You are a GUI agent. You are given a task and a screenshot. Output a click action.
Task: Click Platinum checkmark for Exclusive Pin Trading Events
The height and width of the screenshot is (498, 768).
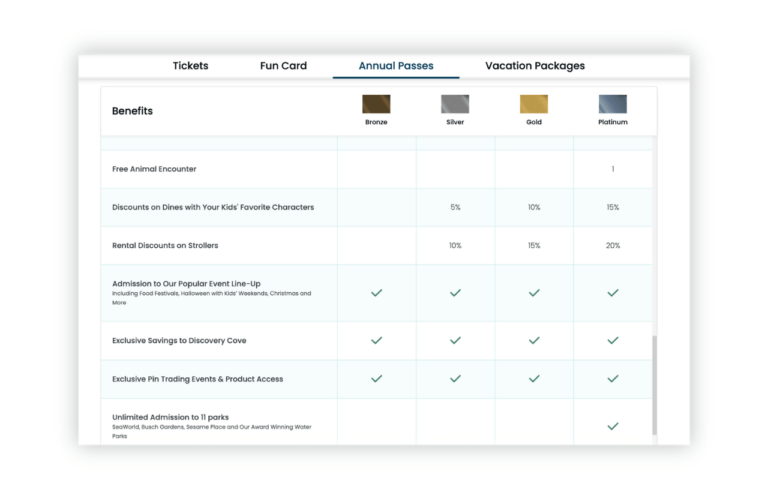click(613, 379)
